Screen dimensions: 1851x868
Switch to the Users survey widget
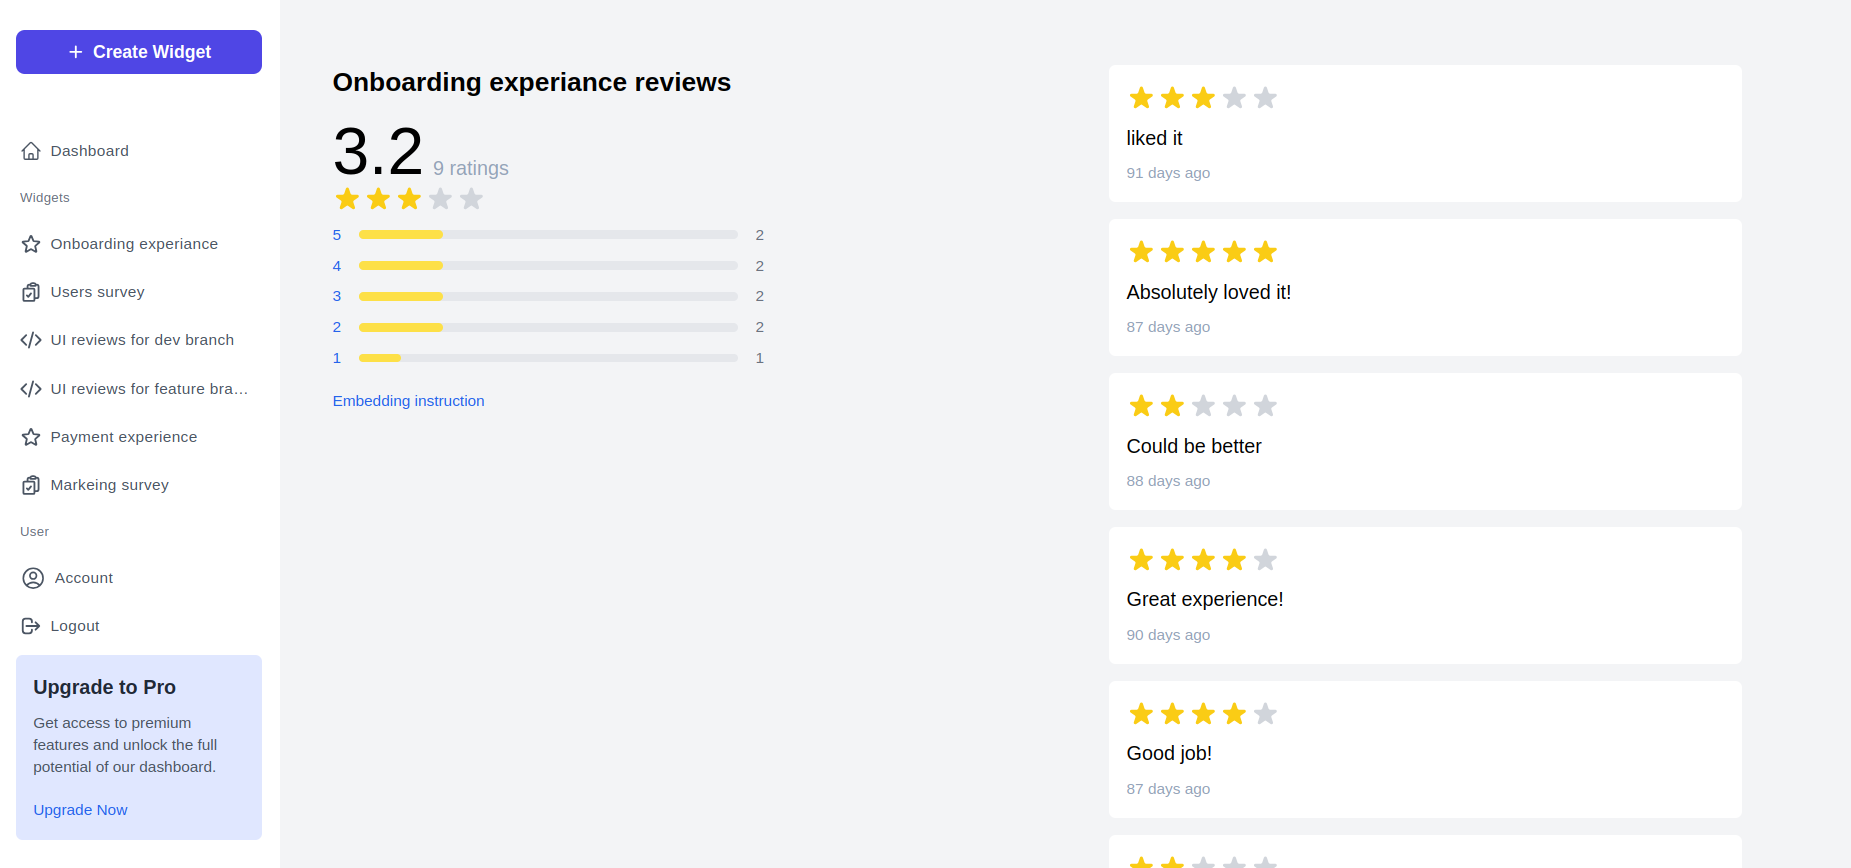[x=97, y=291]
